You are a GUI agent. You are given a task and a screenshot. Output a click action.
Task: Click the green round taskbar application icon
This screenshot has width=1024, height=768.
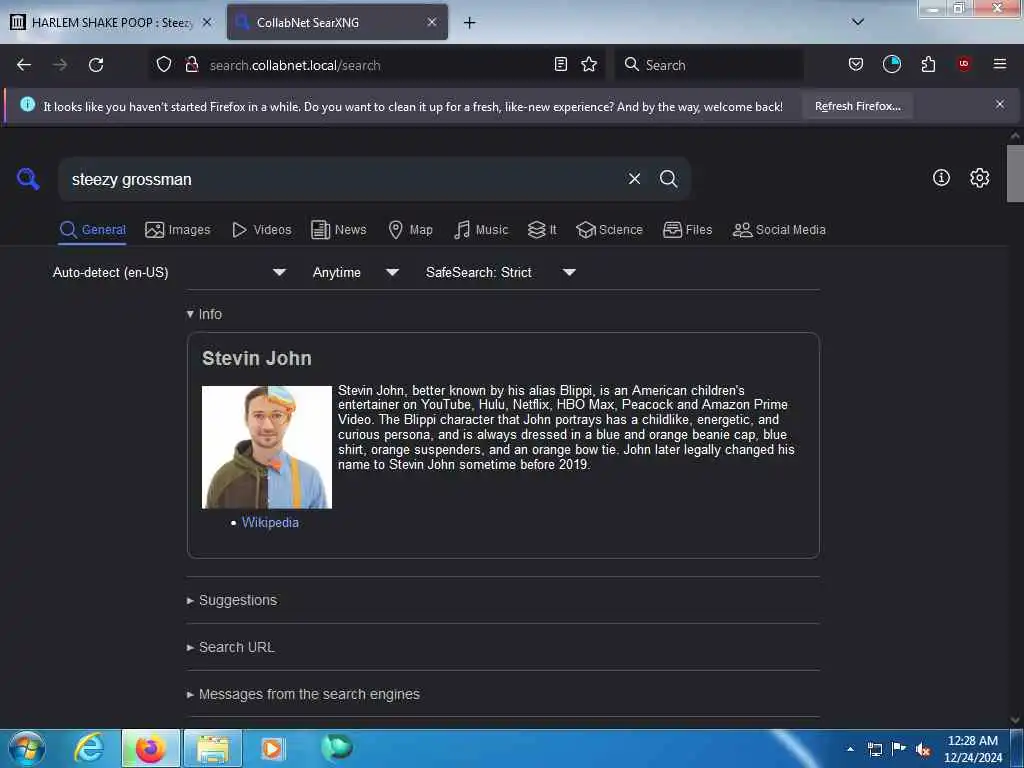(x=336, y=747)
